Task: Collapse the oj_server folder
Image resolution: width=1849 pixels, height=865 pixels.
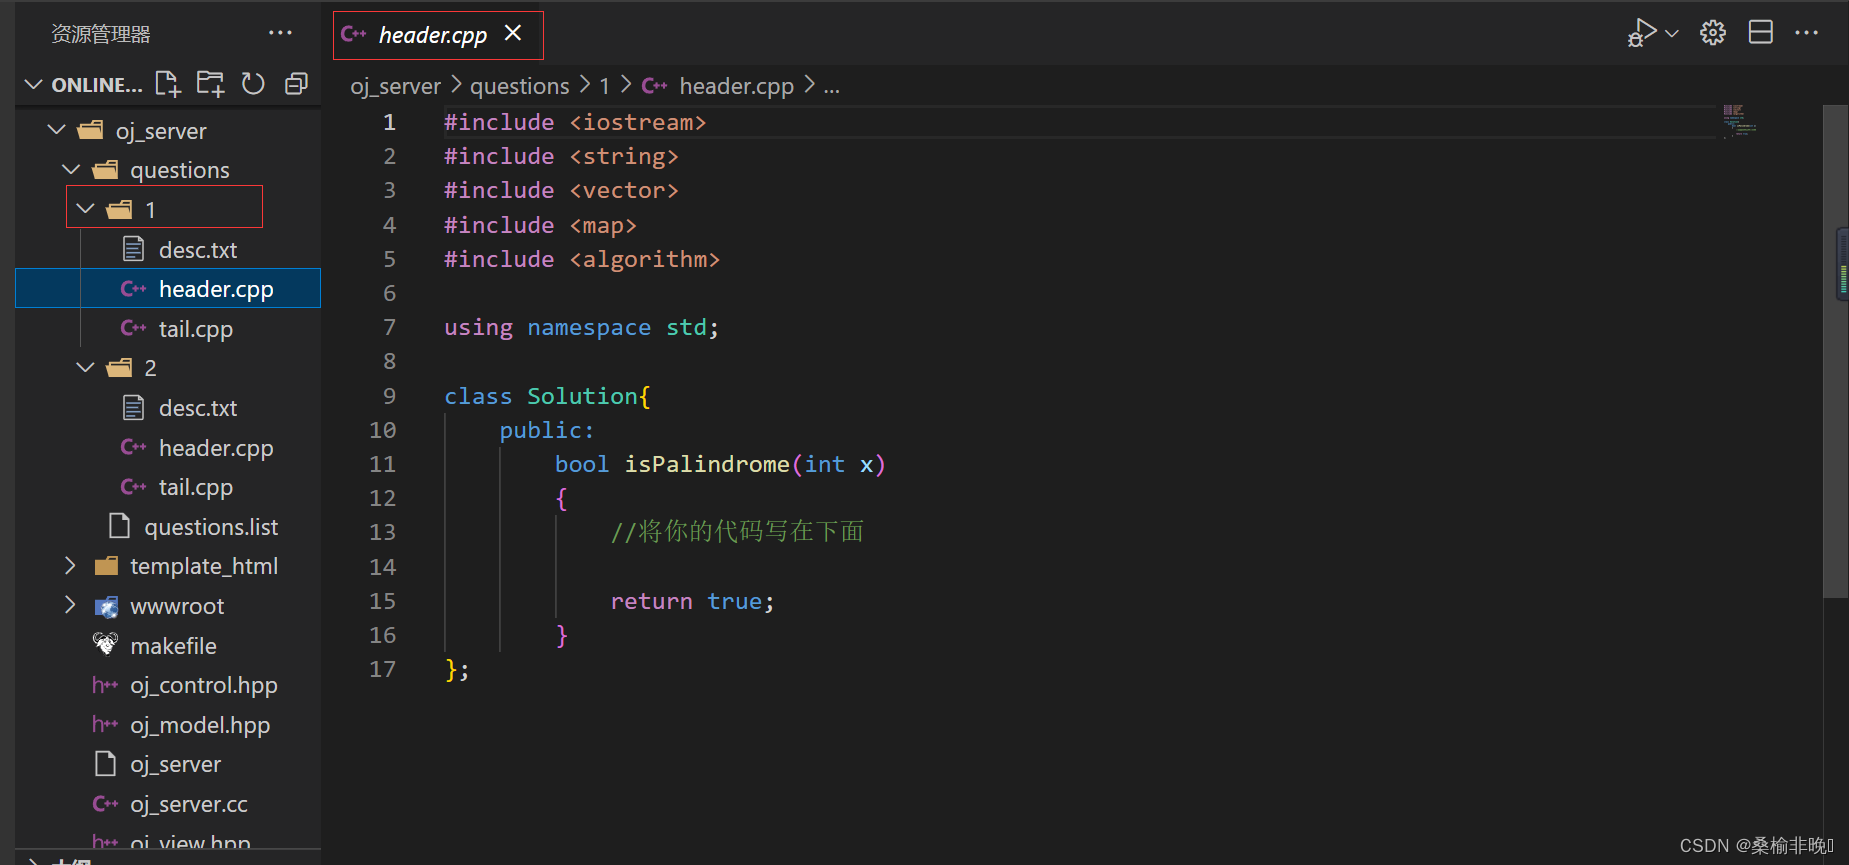Action: (57, 130)
